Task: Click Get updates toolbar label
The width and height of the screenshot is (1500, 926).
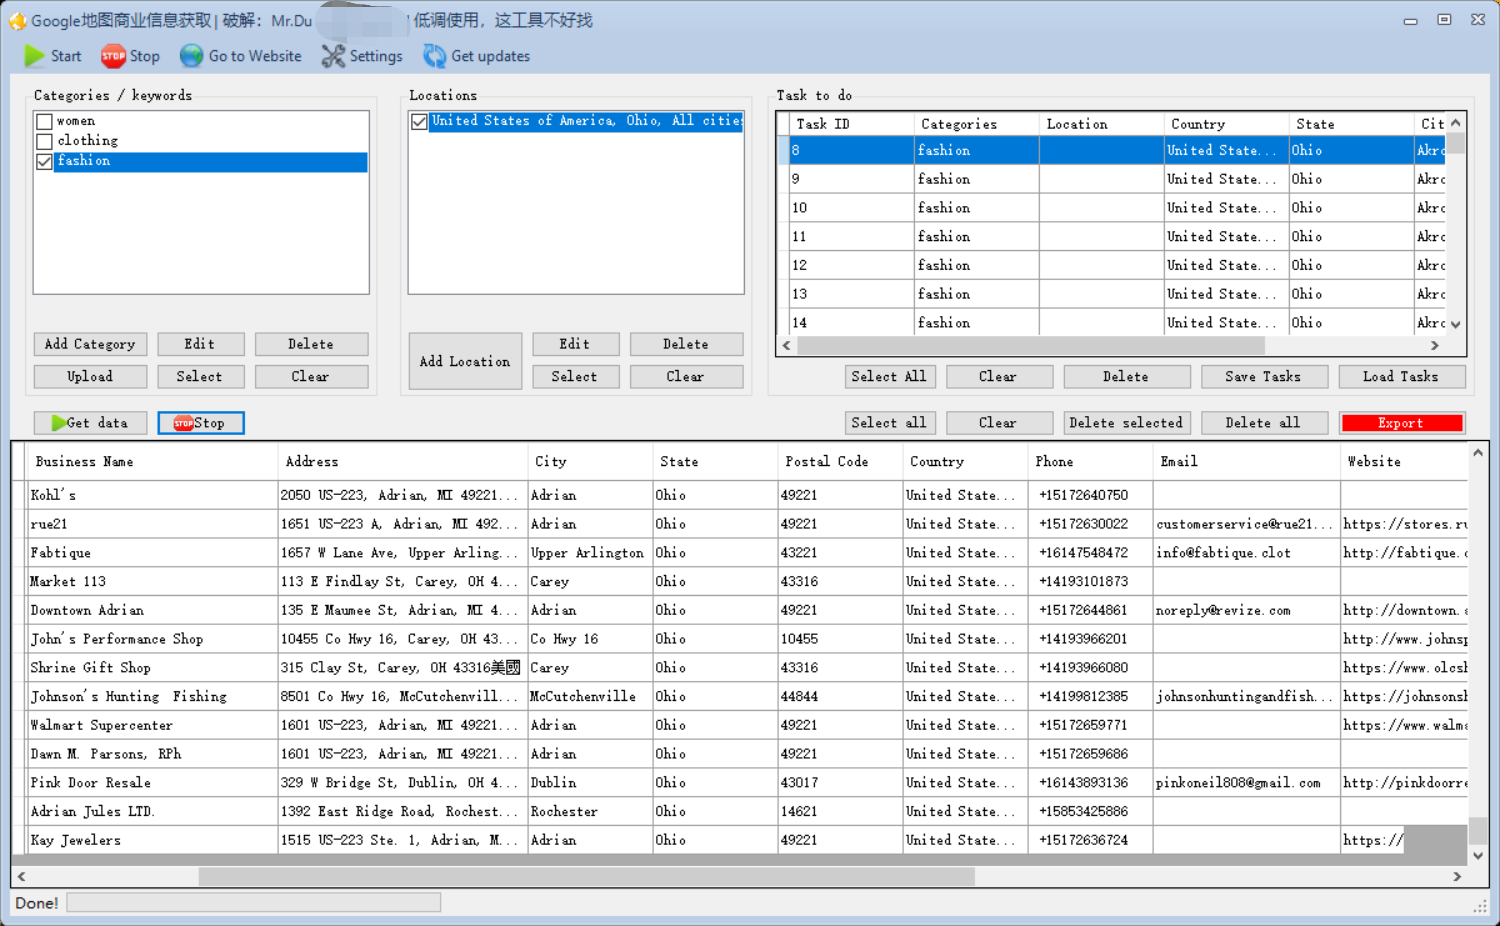Action: click(x=491, y=56)
